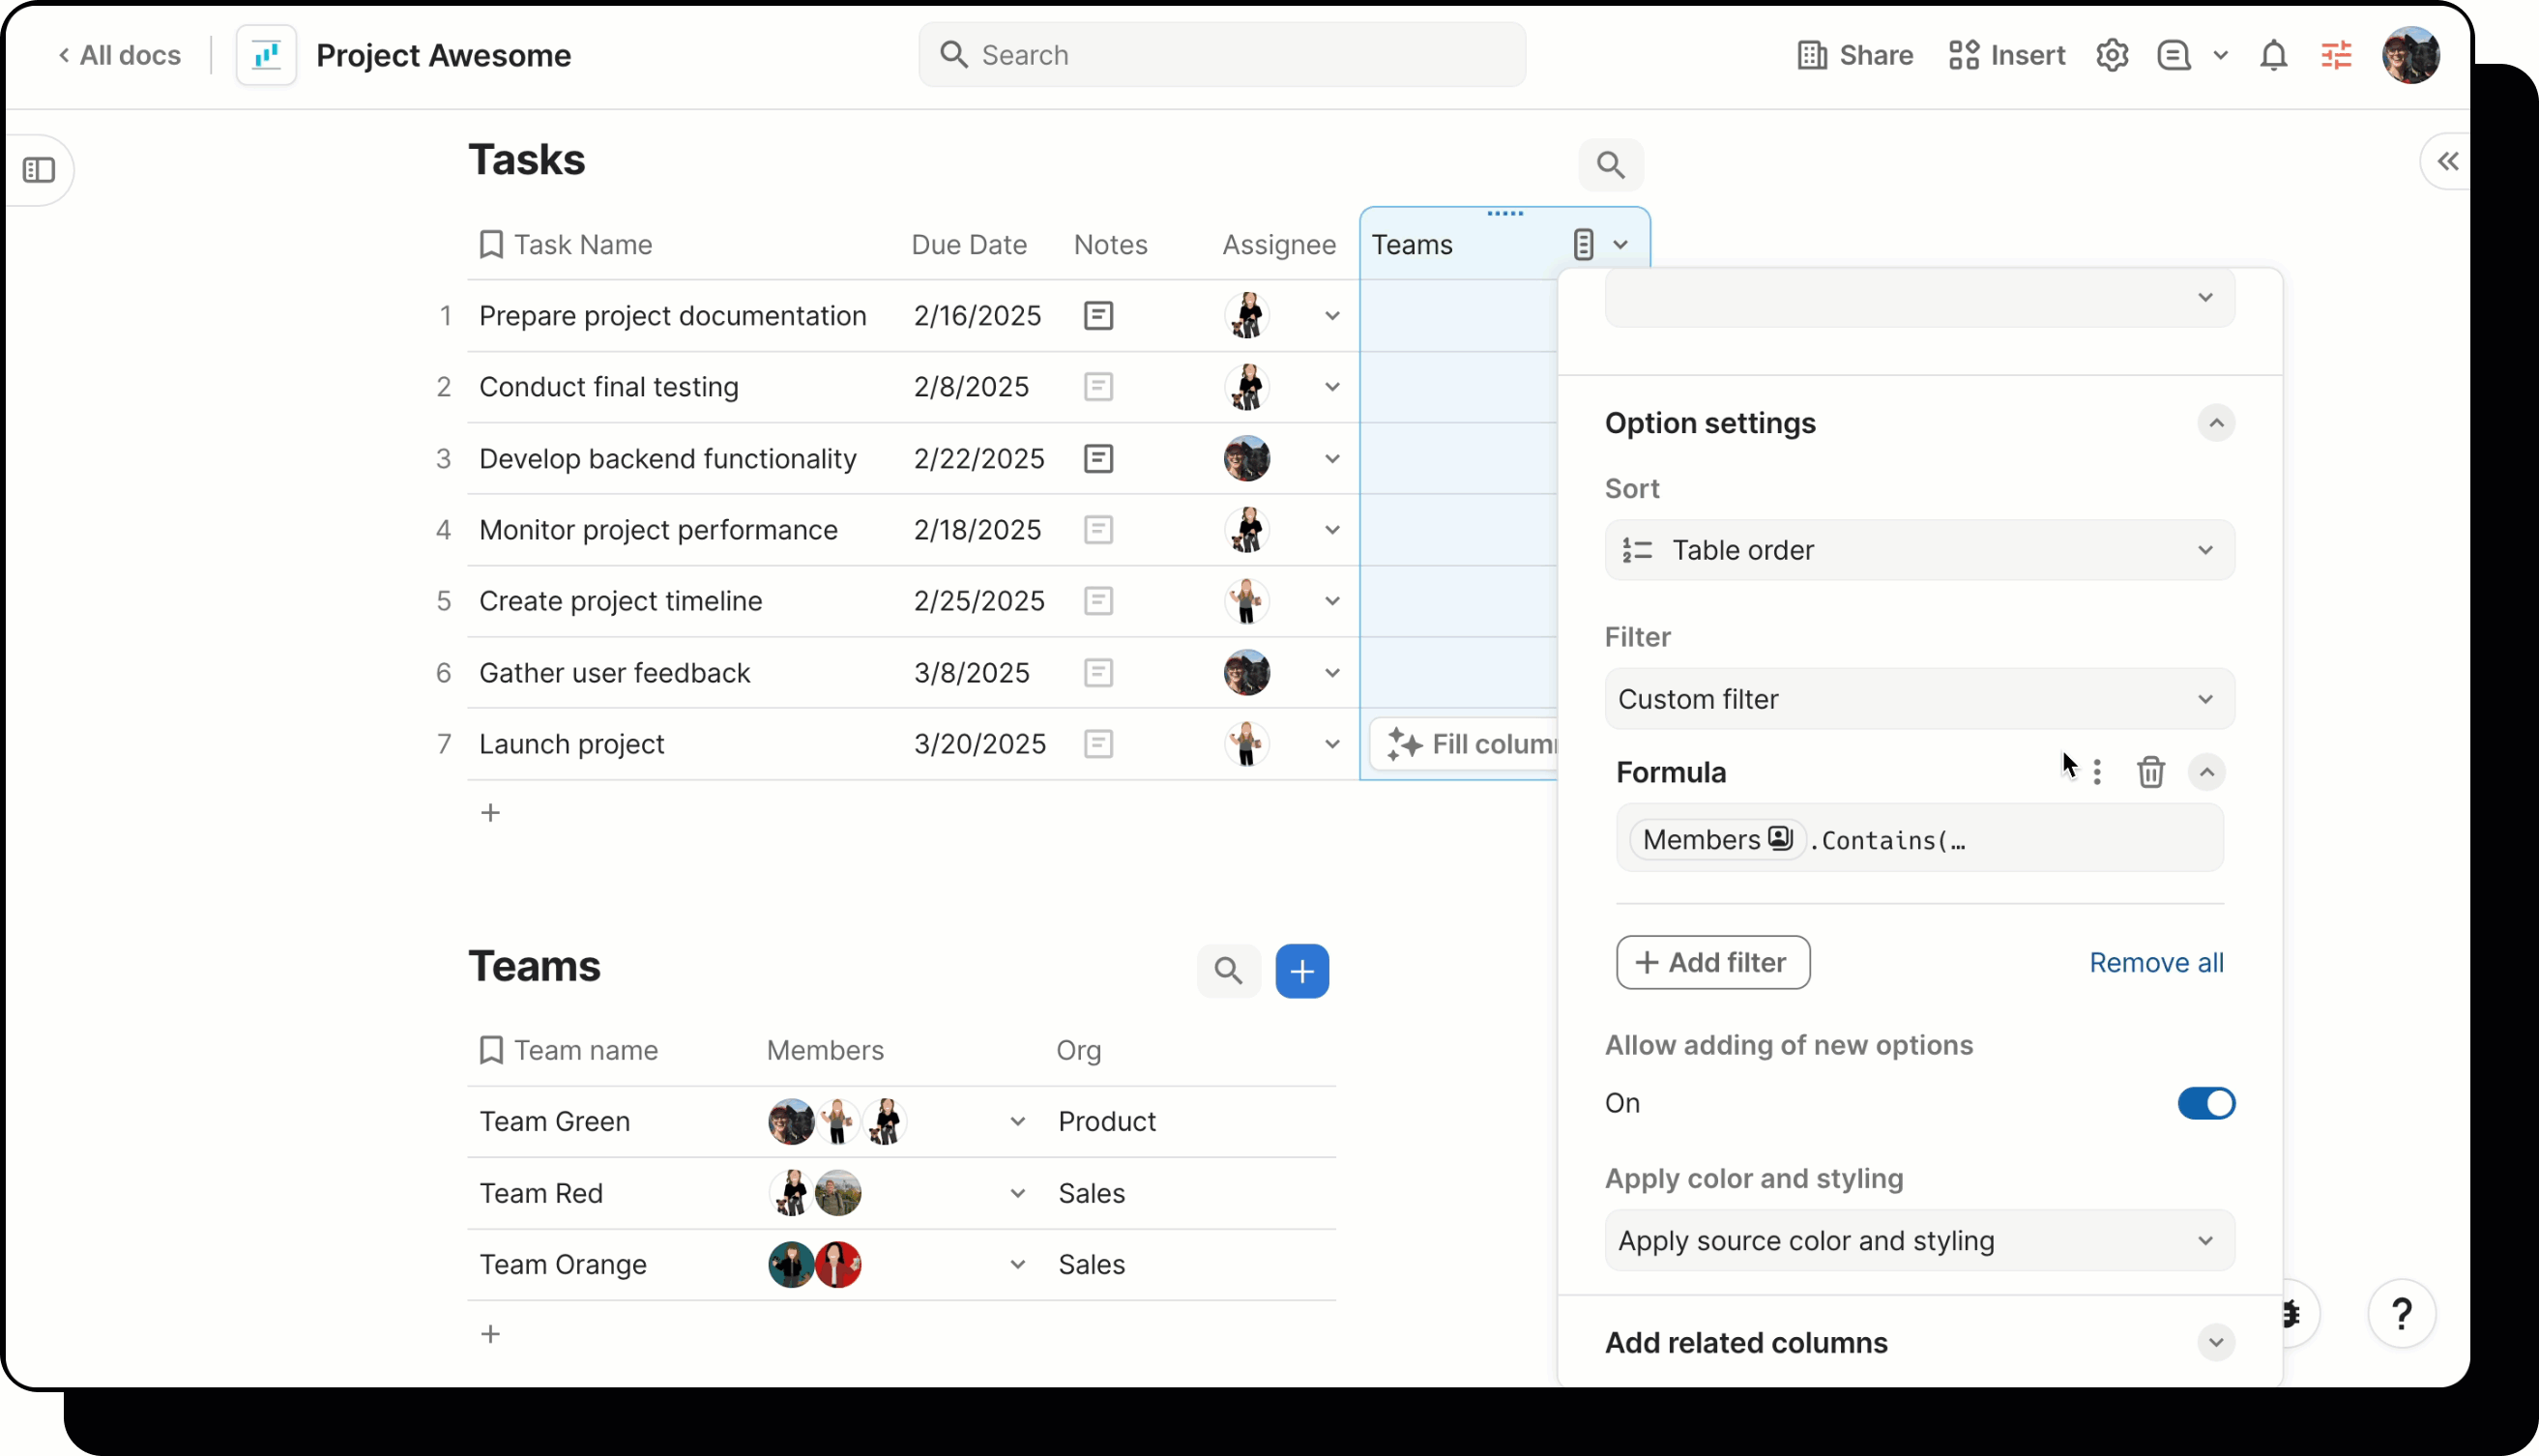Expand comments dropdown arrow
Viewport: 2539px width, 1456px height.
(2220, 55)
